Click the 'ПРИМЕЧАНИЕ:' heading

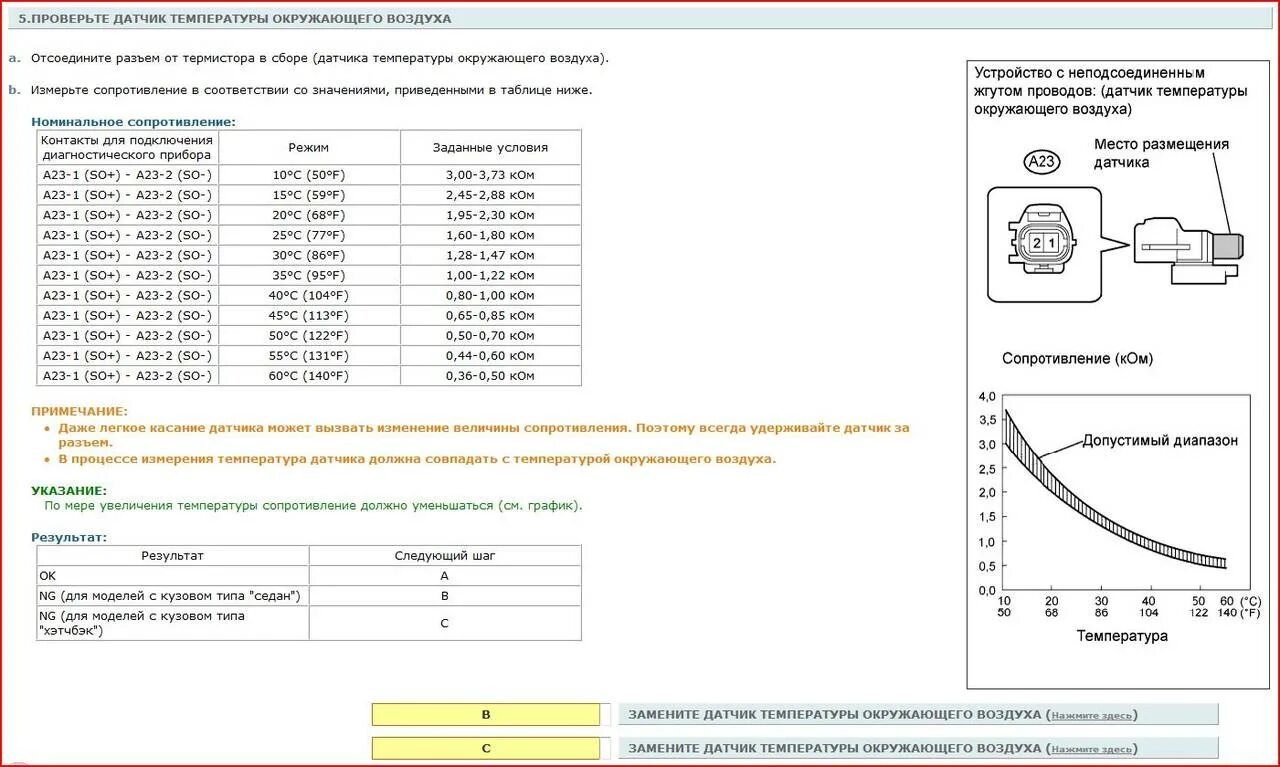coord(79,411)
